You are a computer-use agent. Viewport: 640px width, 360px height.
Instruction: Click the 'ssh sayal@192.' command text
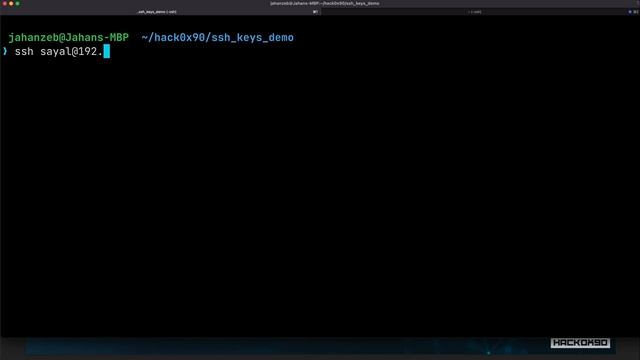point(58,52)
